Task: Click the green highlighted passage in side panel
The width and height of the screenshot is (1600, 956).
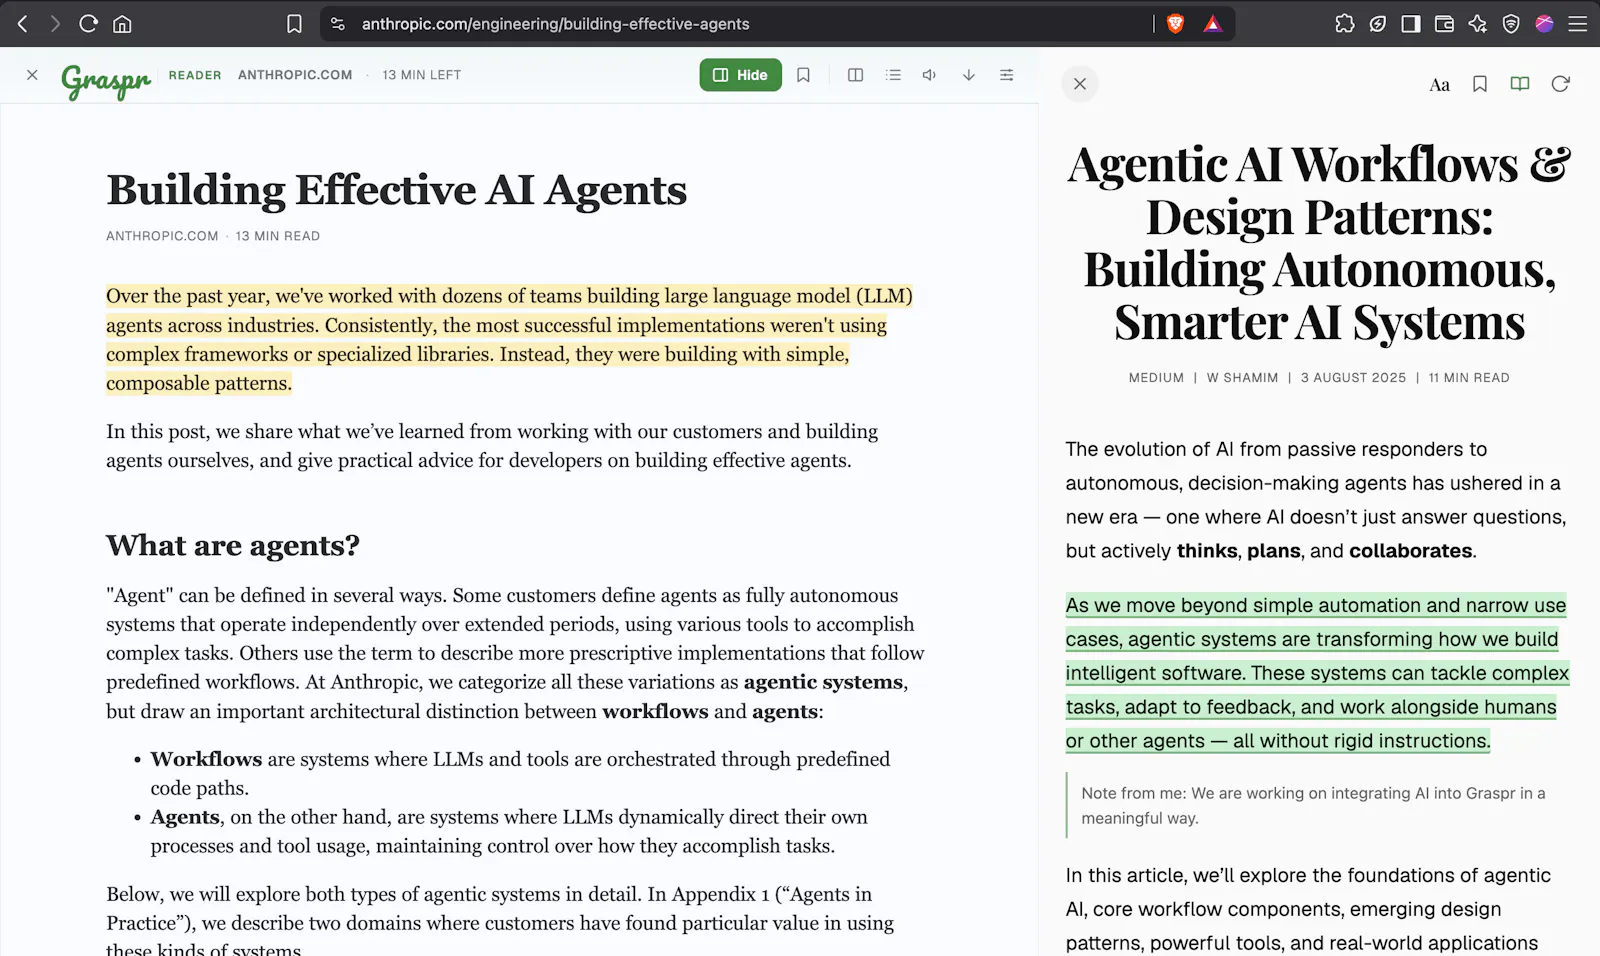Action: coord(1317,673)
